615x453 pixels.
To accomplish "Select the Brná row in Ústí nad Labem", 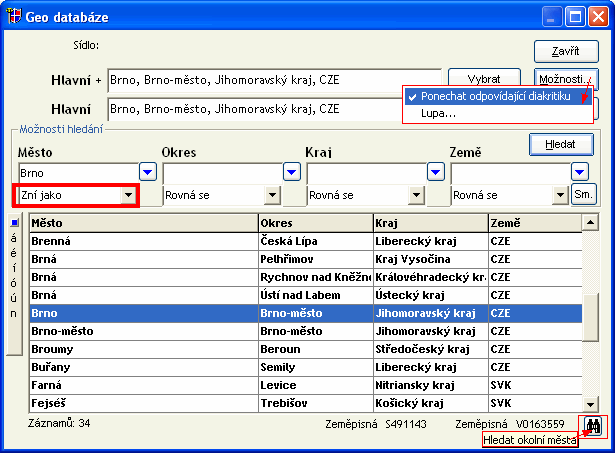I will point(306,295).
